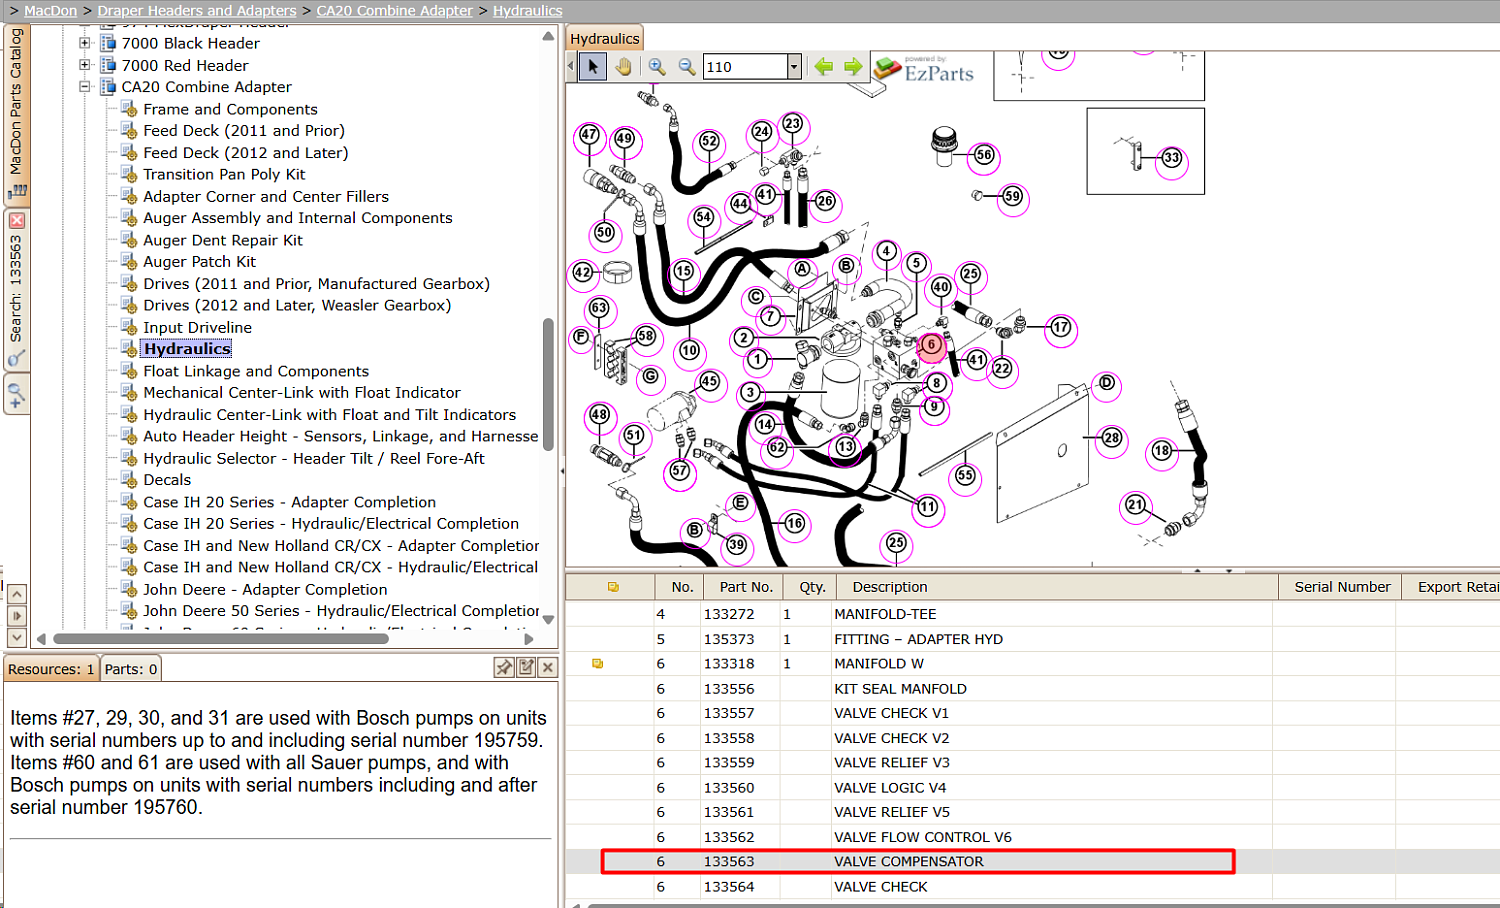The width and height of the screenshot is (1500, 908).
Task: Collapse the CA20 Combine Adapter node
Action: coord(85,87)
